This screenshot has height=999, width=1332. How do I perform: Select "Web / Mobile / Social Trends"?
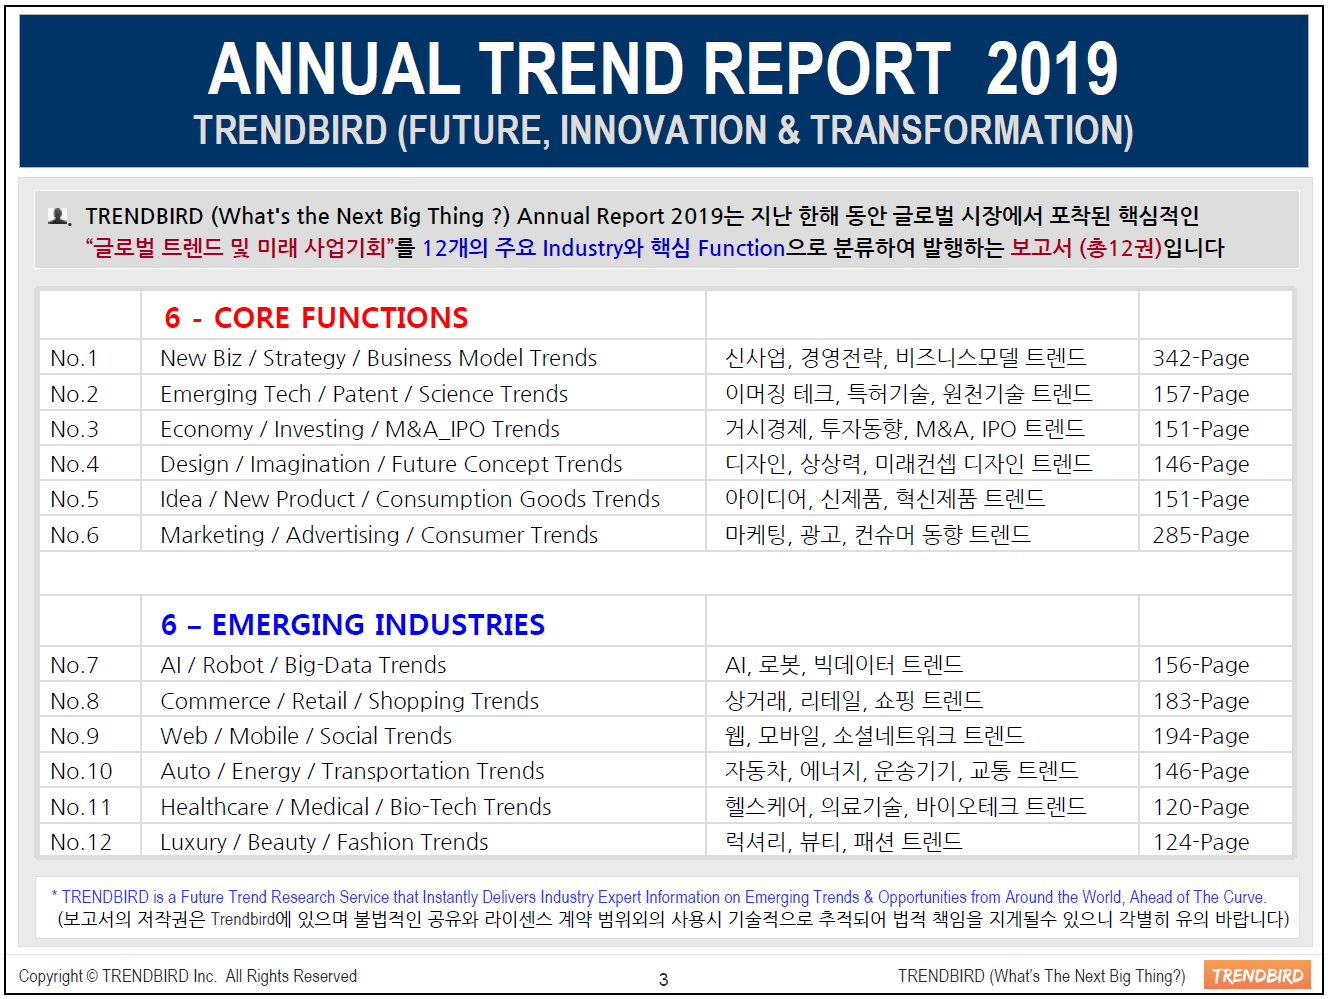306,736
